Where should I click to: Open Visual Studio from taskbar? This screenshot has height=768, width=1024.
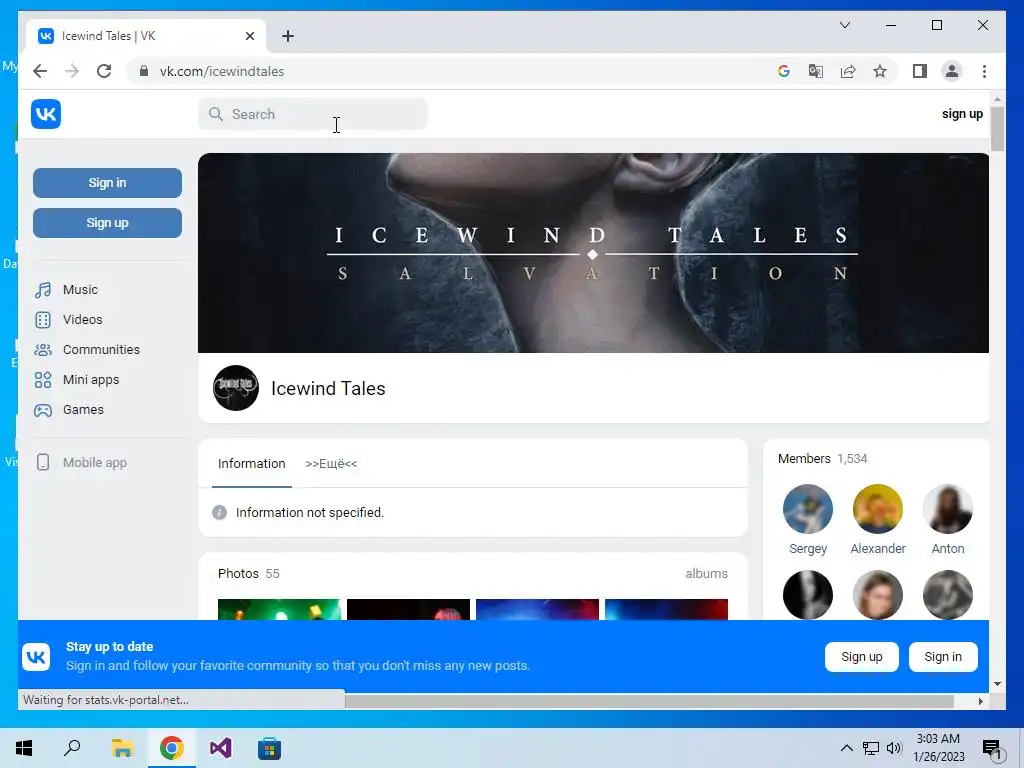pos(221,748)
